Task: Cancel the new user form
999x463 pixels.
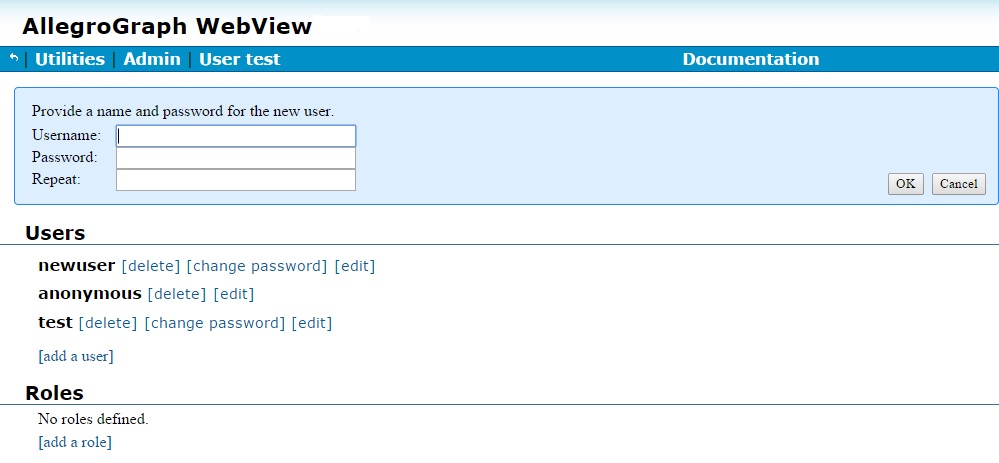Action: [958, 184]
